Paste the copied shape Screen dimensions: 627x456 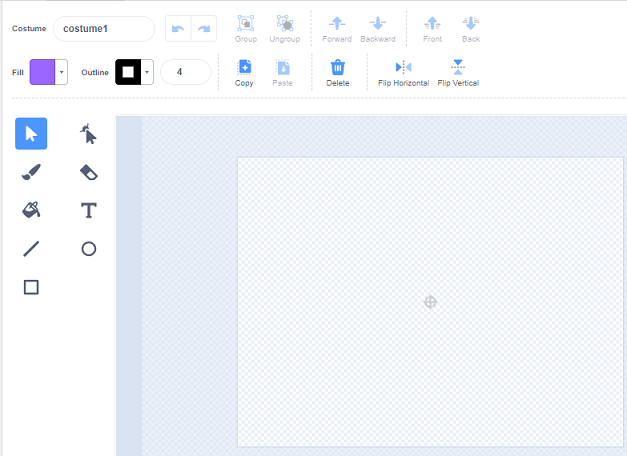[283, 73]
